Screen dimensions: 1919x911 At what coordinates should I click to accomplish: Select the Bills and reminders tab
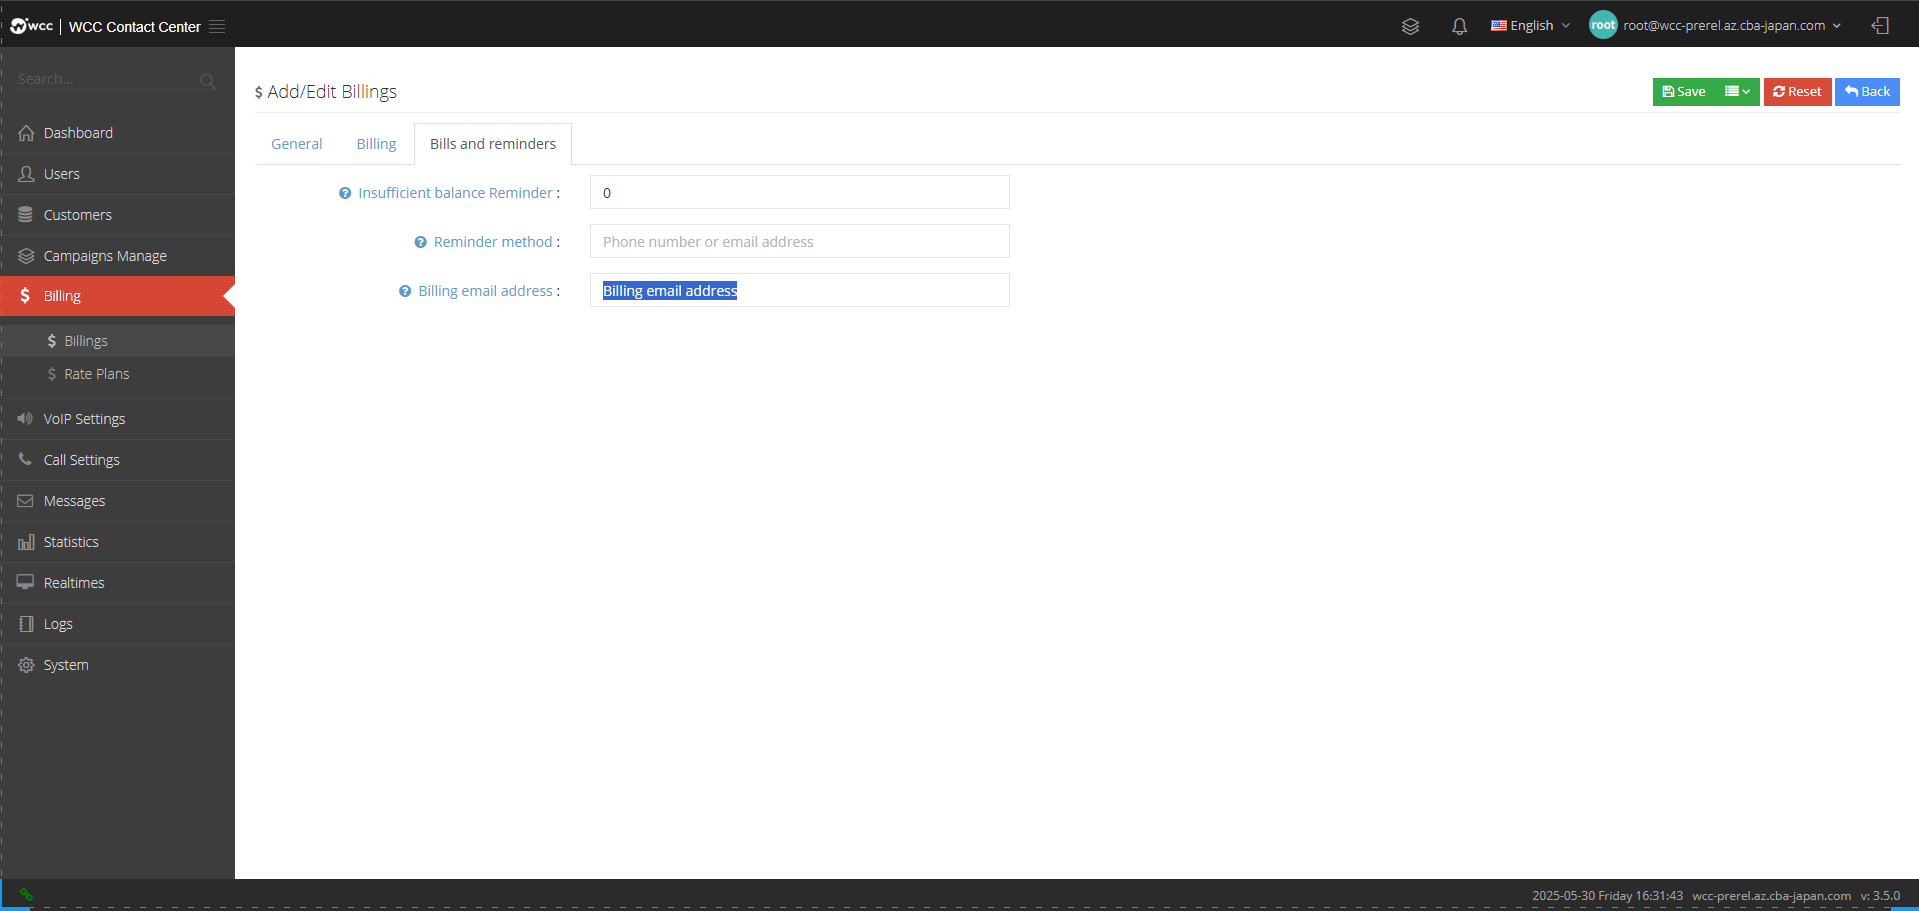[x=493, y=144]
